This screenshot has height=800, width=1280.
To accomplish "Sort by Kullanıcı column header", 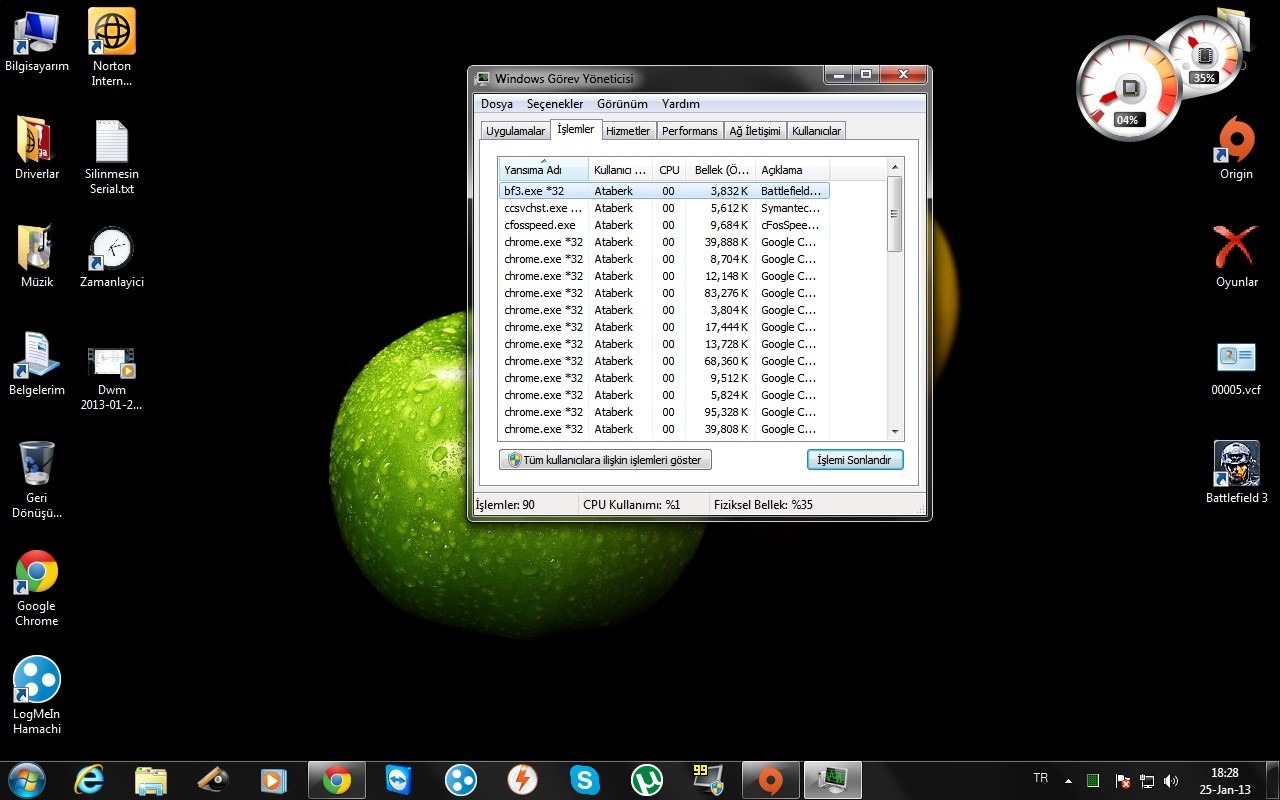I will [621, 170].
